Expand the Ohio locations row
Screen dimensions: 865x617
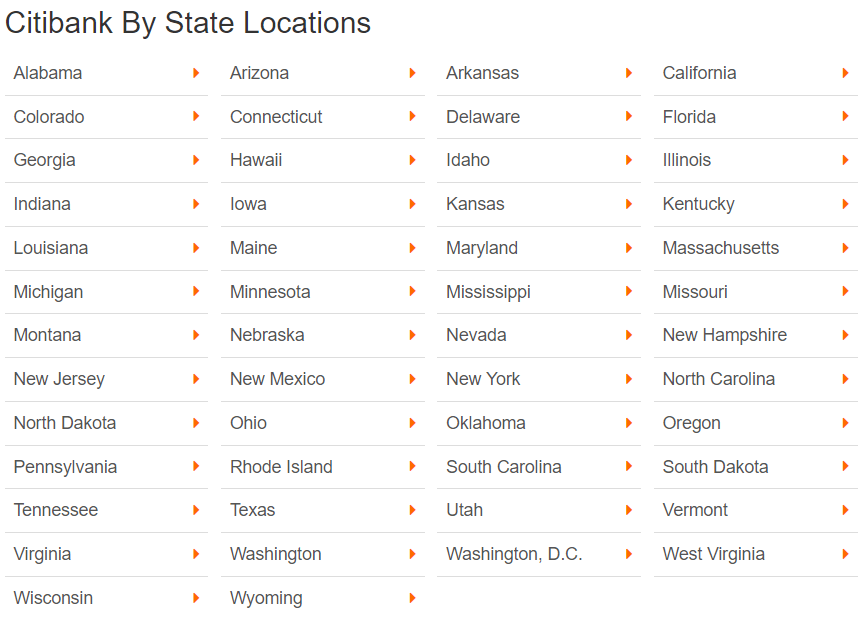(248, 423)
